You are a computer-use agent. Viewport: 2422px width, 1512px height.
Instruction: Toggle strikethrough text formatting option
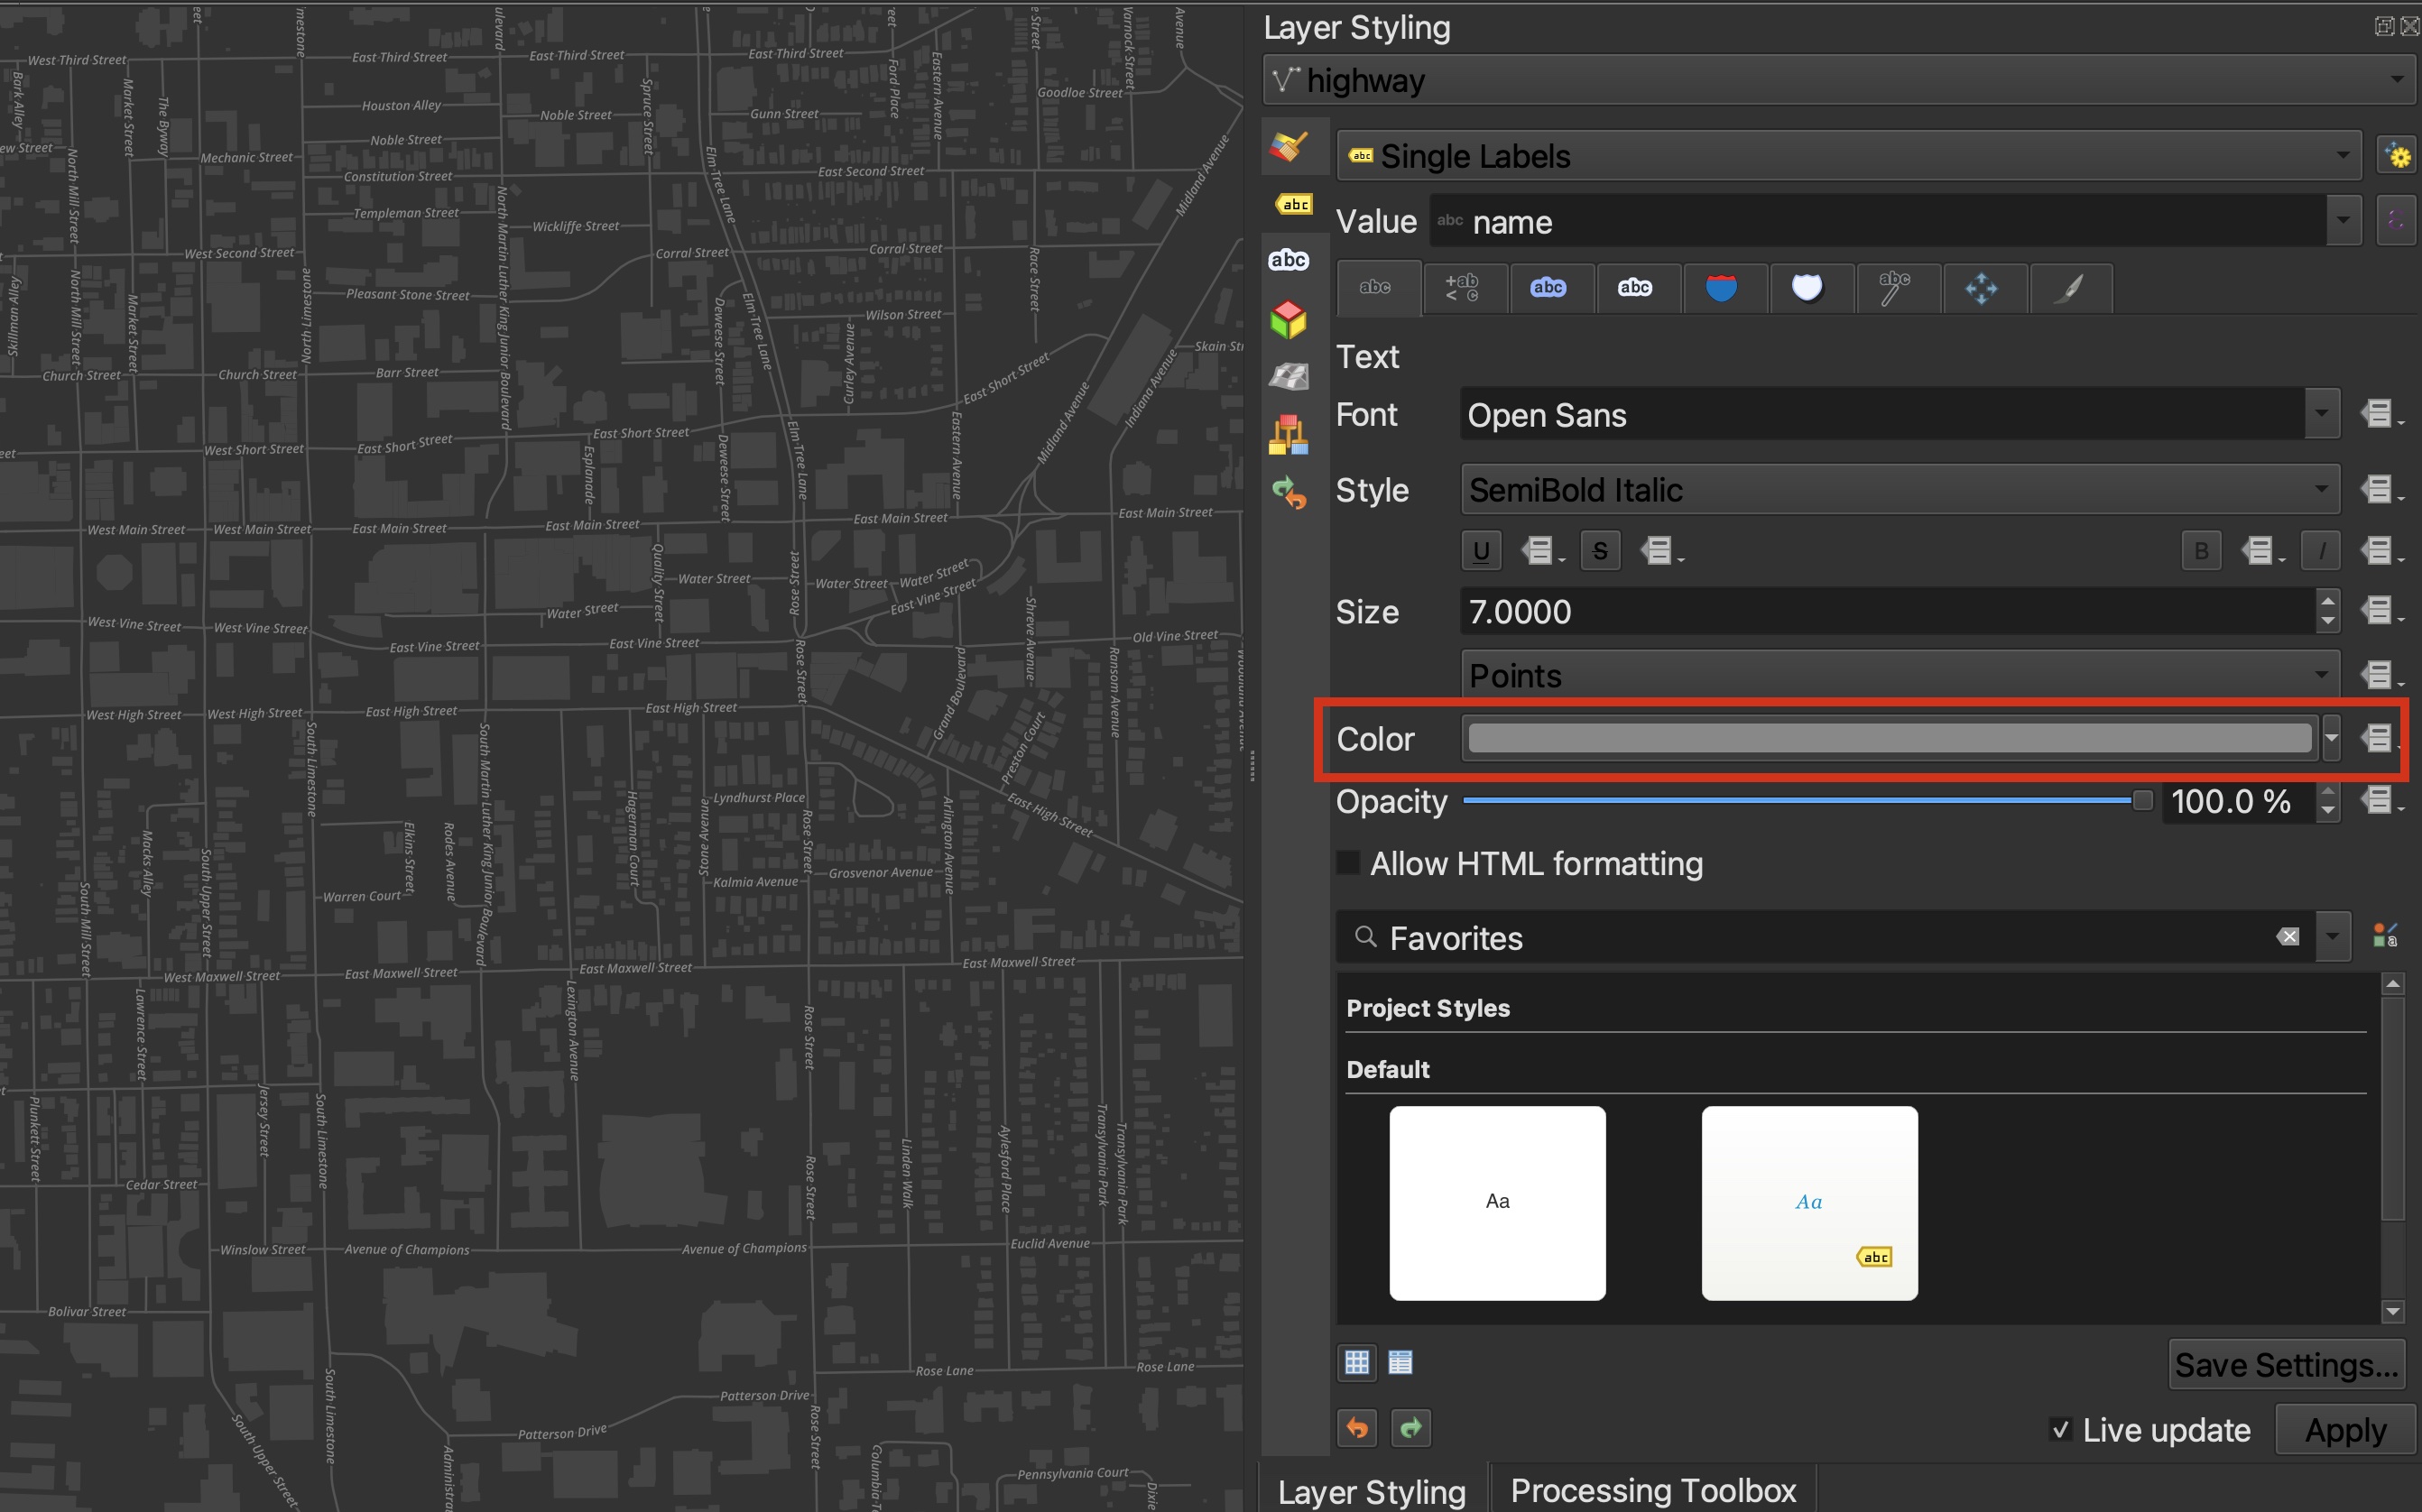1595,550
